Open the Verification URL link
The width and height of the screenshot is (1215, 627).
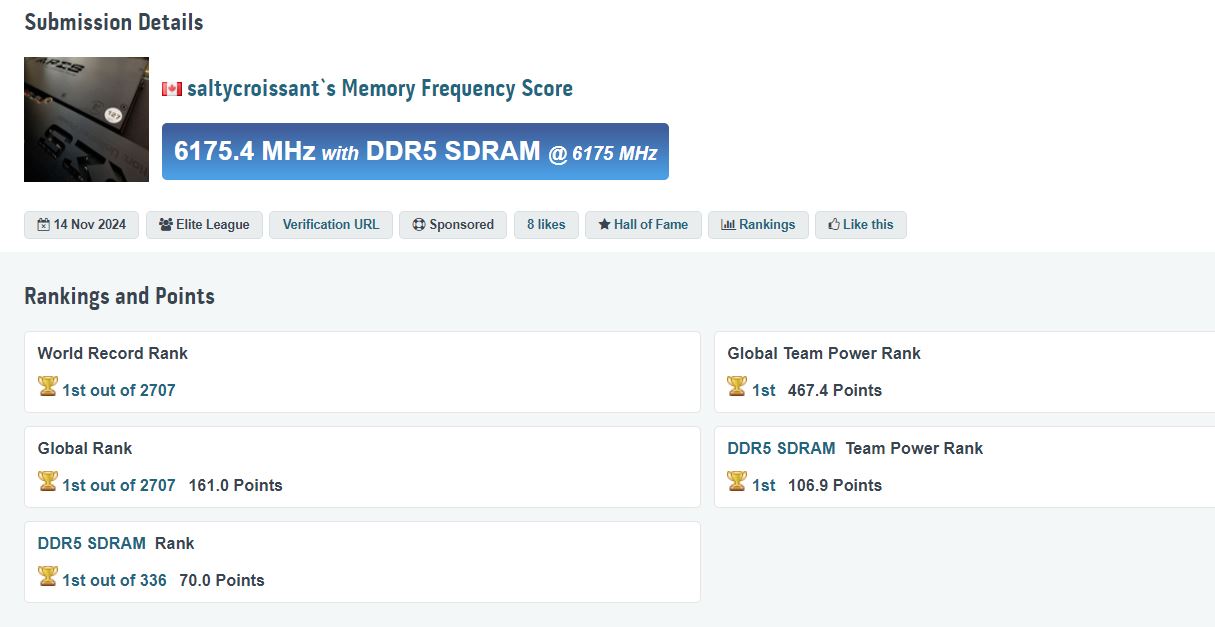tap(331, 225)
